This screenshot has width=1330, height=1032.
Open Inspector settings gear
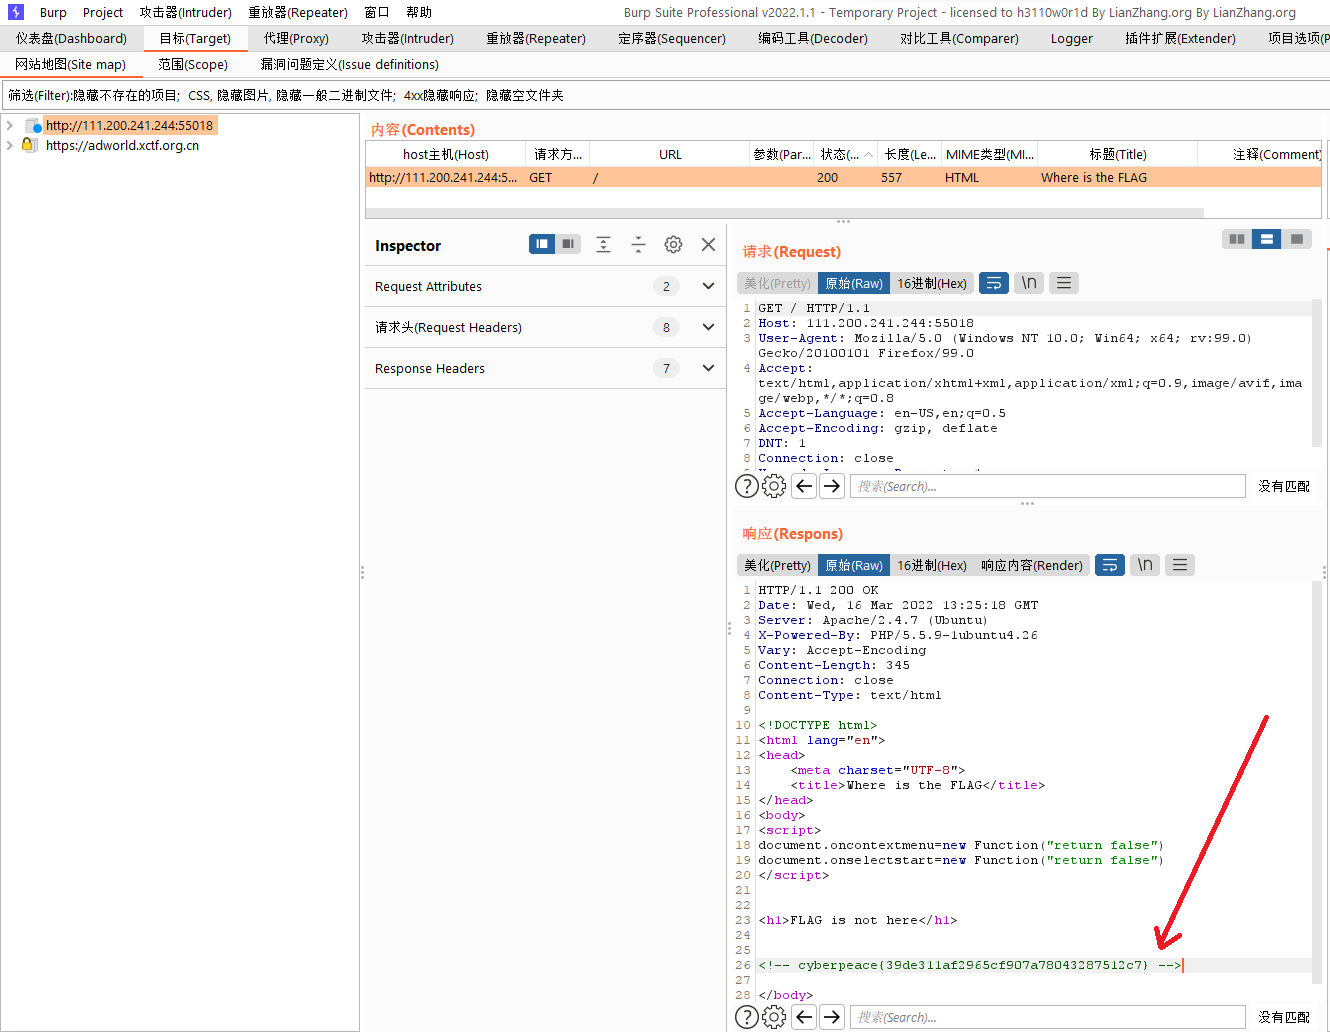[673, 244]
